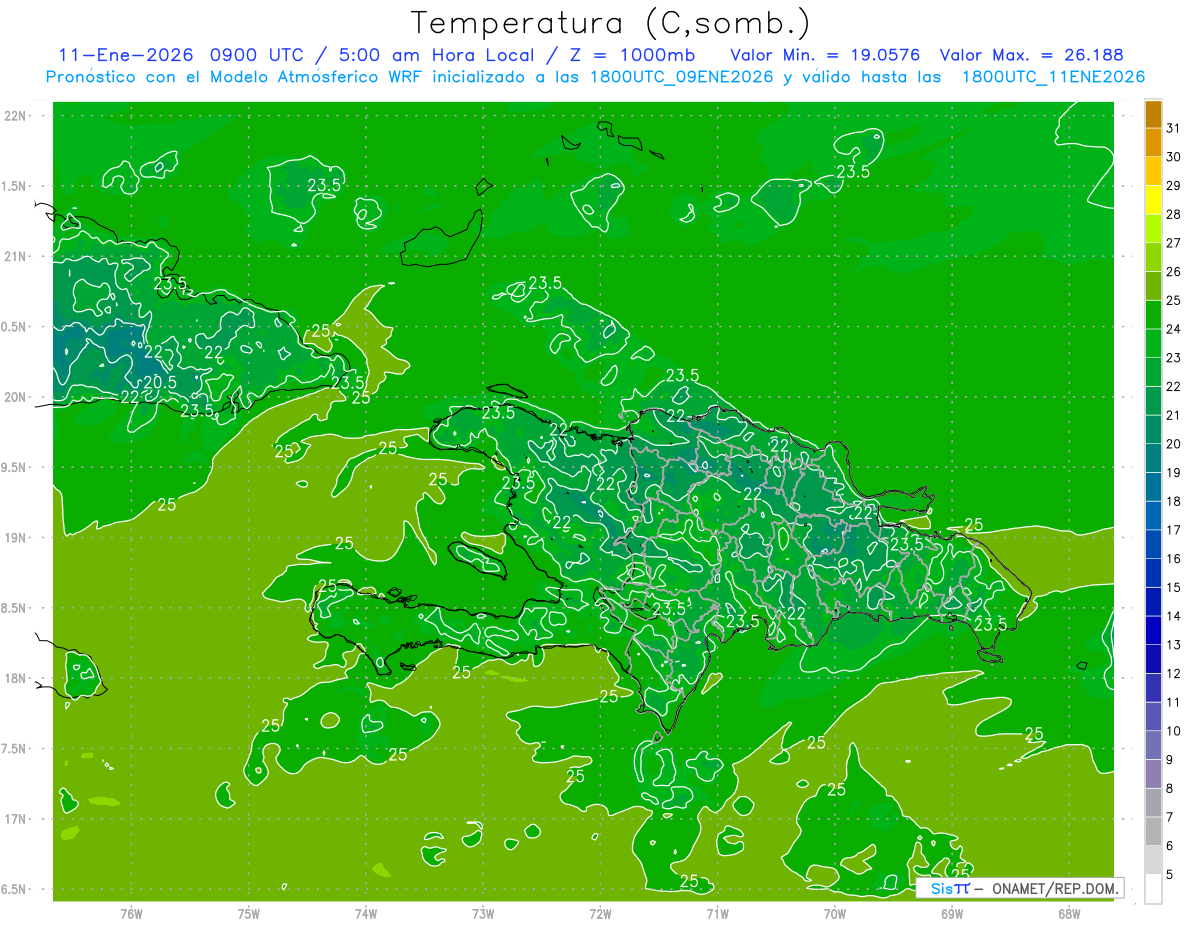Click the colorbar label "15"
1200x927 pixels.
(x=1174, y=587)
